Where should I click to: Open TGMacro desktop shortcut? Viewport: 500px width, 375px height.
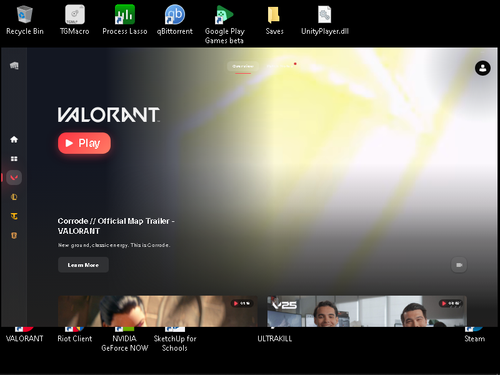coord(75,20)
